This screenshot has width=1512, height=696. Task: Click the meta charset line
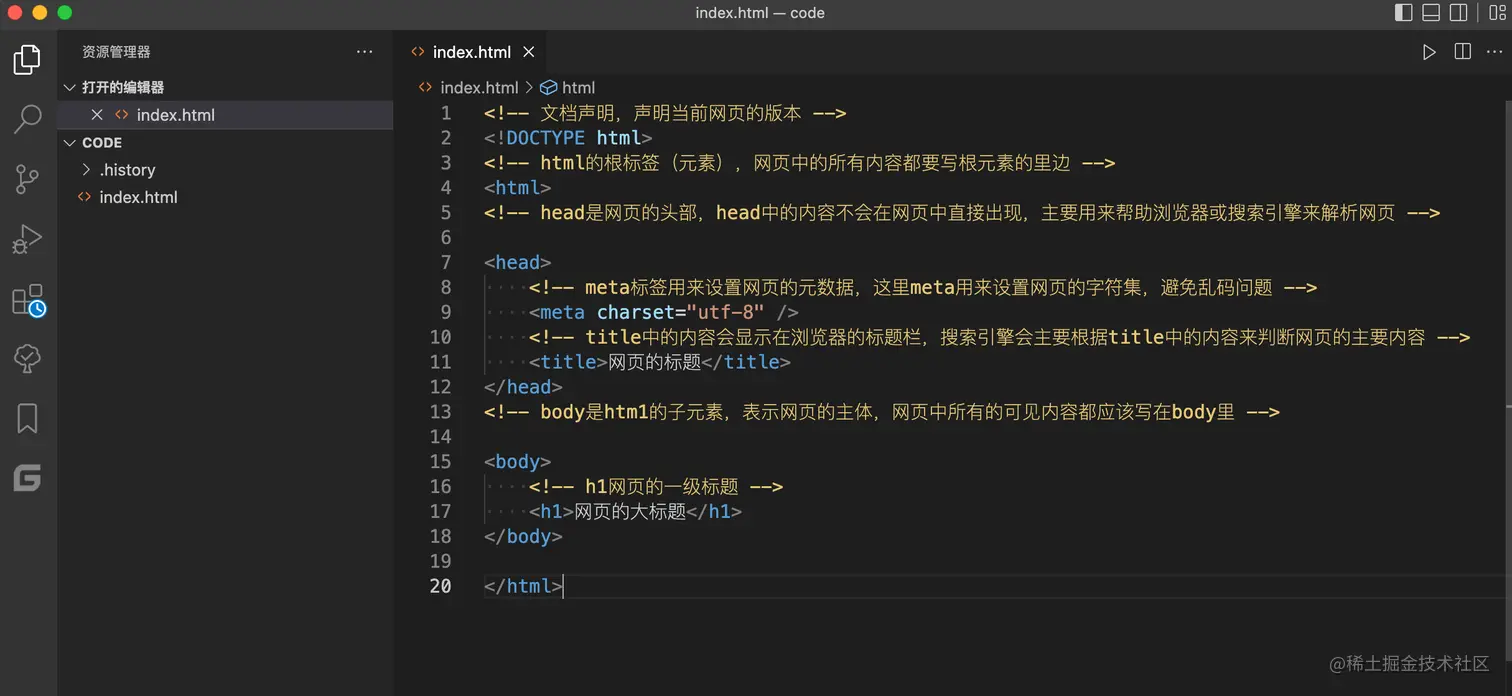tap(663, 312)
